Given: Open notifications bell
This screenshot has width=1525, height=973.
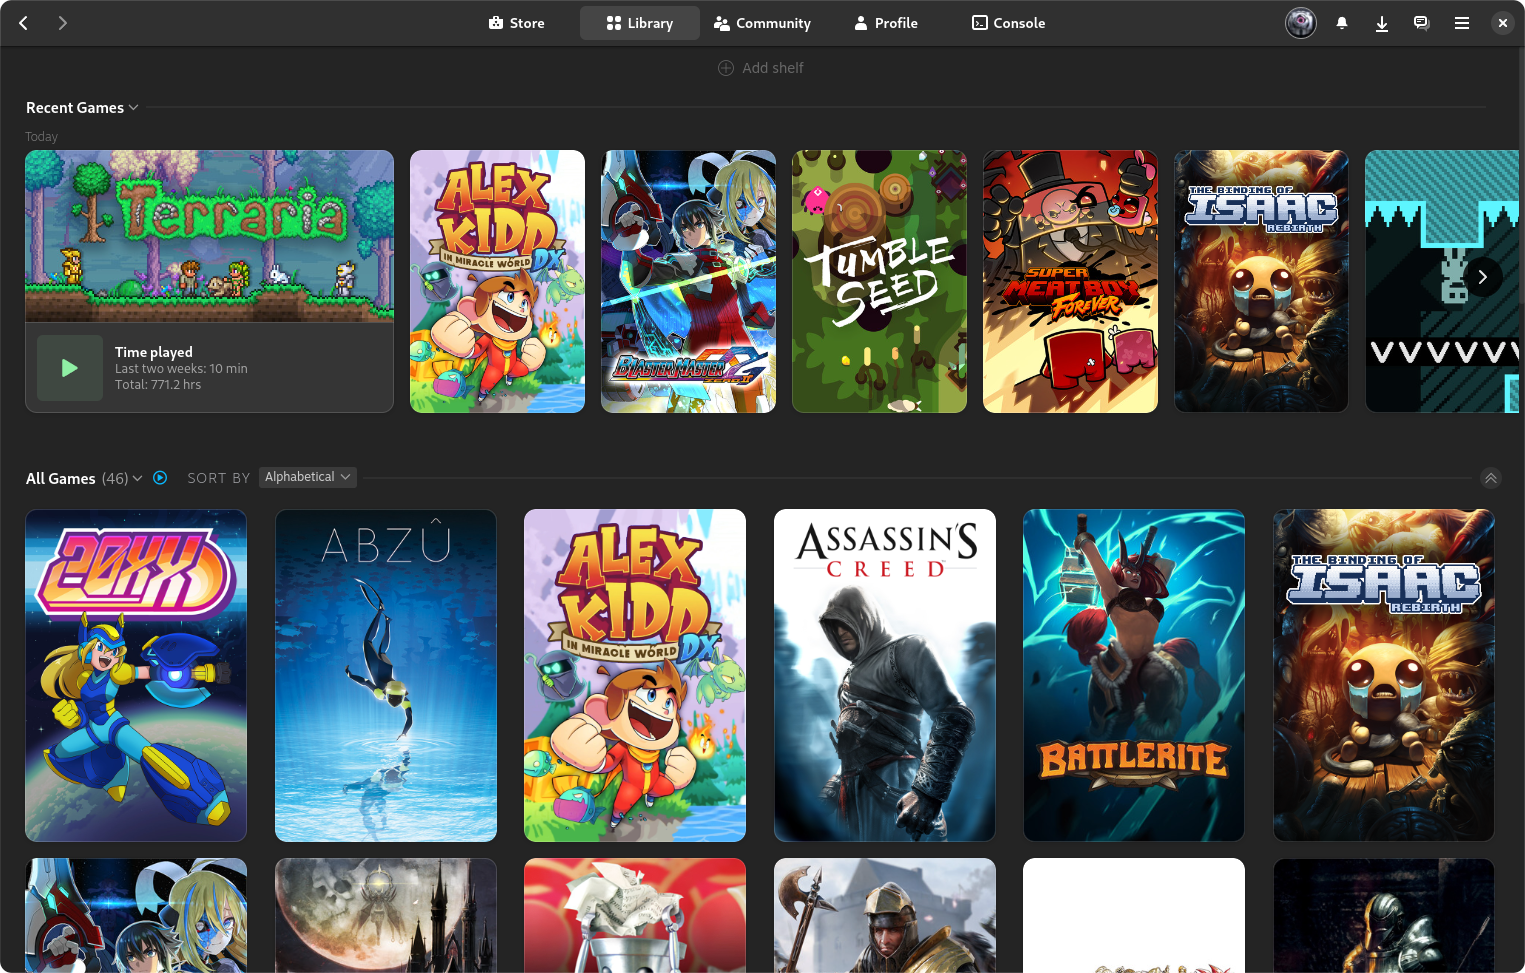Looking at the screenshot, I should [1342, 23].
